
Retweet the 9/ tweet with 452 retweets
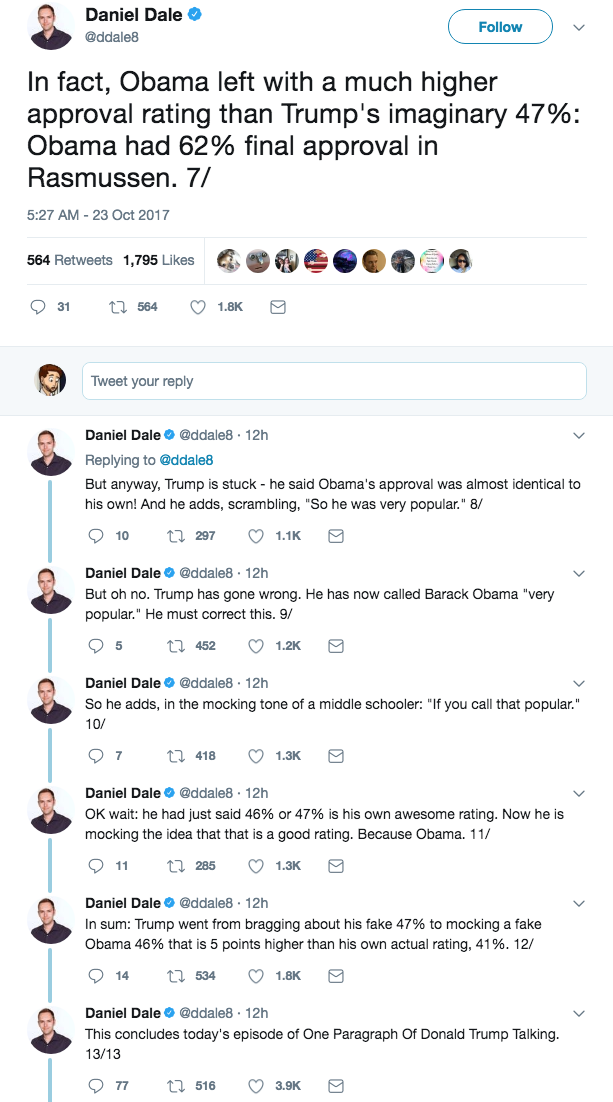pos(174,646)
